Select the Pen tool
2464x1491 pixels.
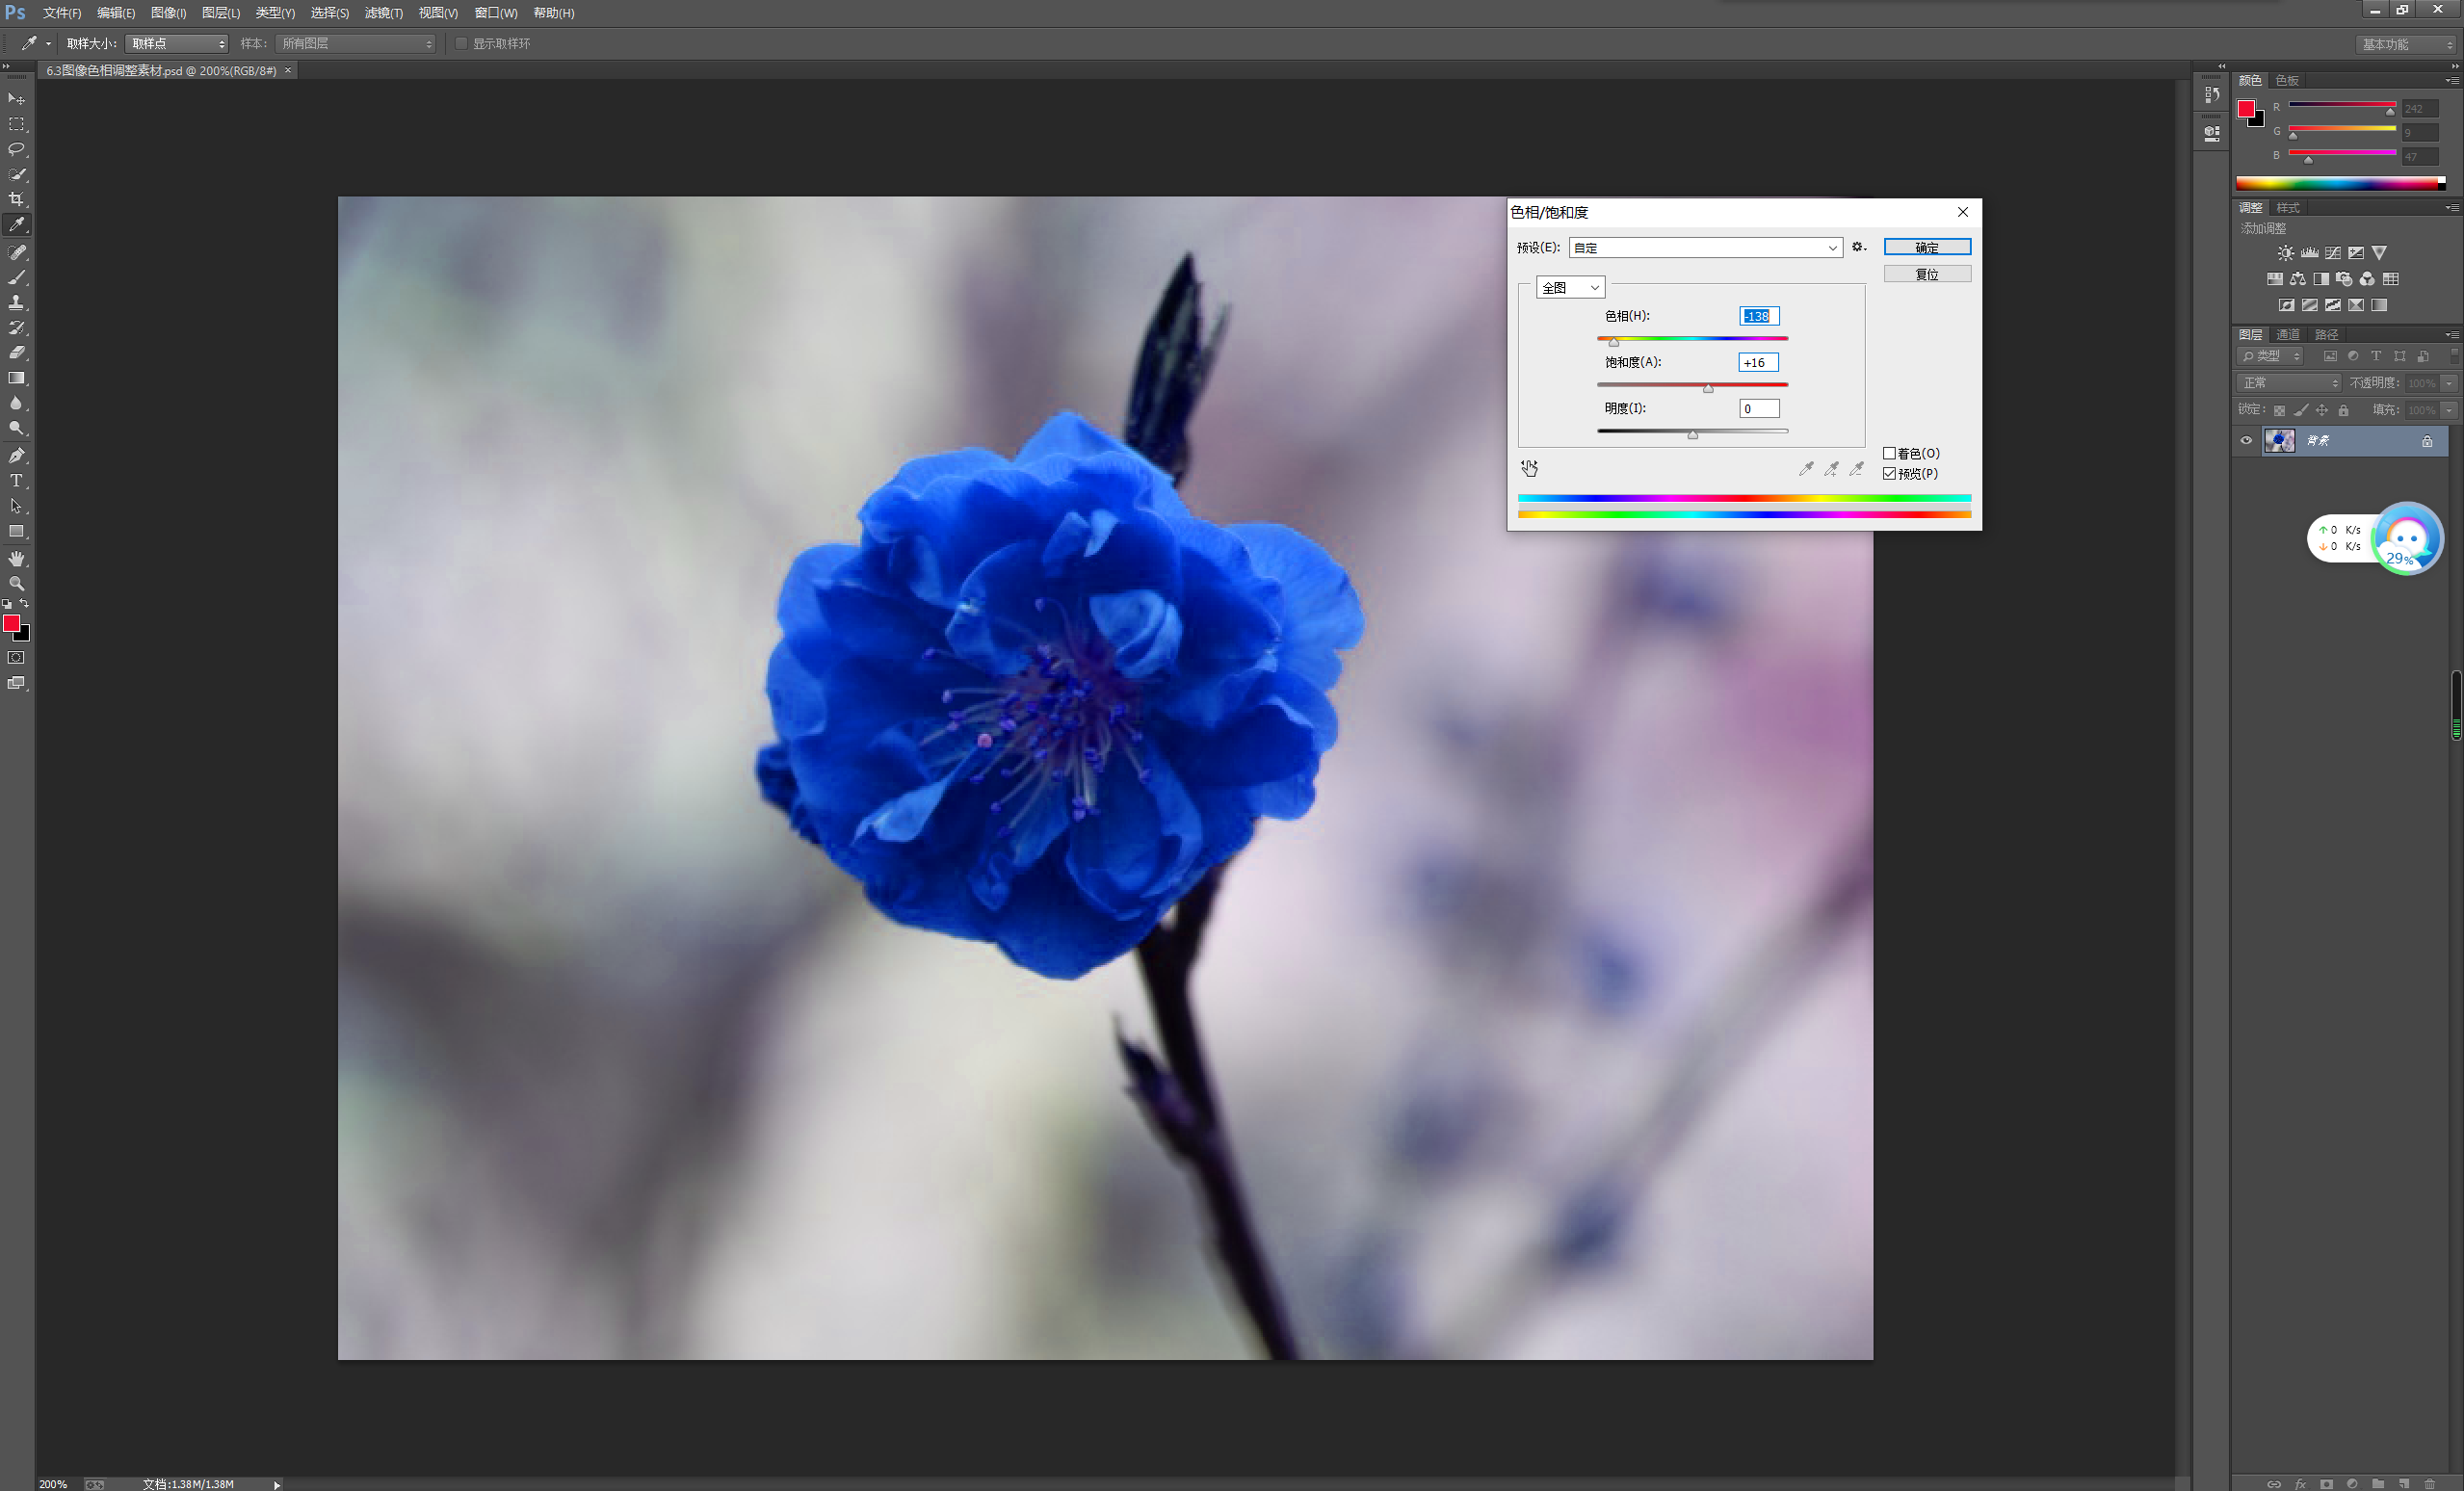coord(17,455)
